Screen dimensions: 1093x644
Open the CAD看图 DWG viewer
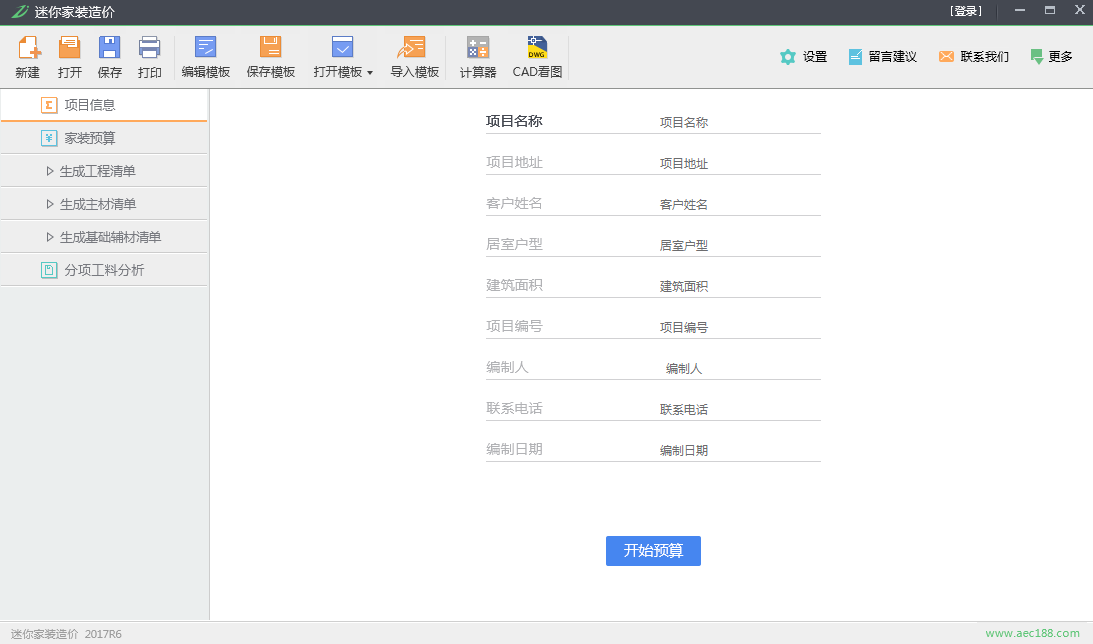[537, 48]
